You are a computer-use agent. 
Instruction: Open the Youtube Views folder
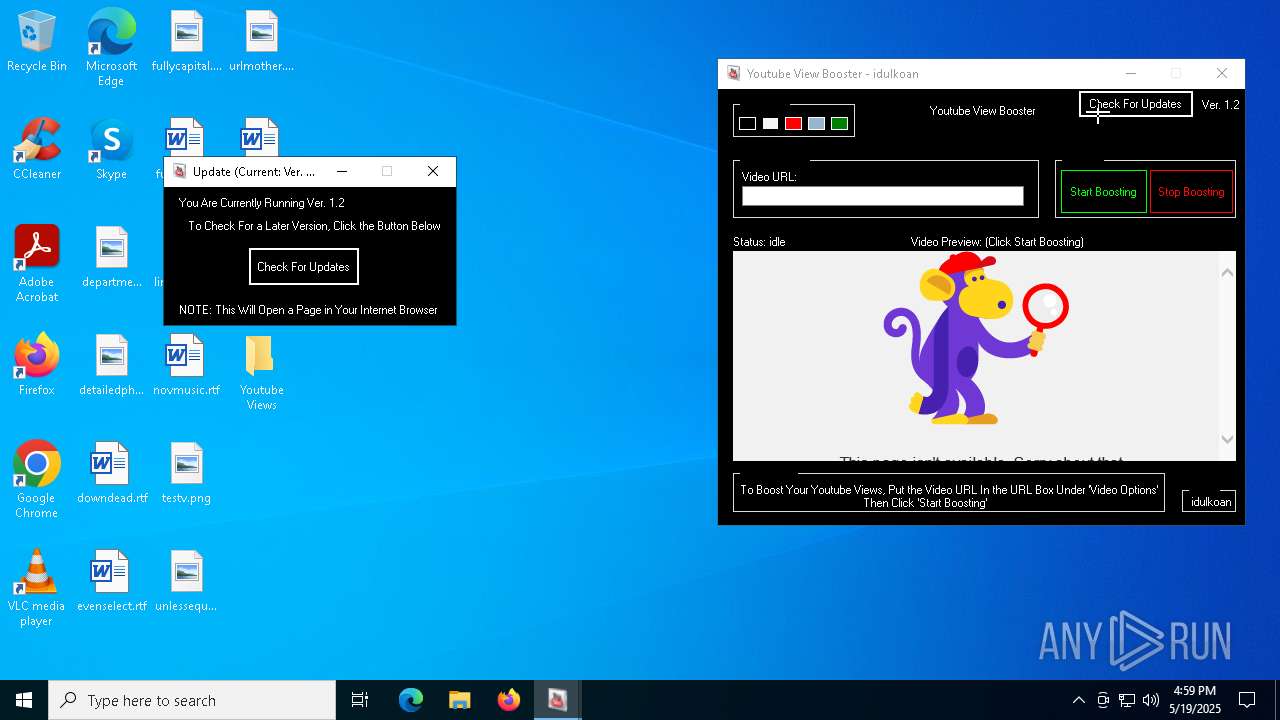[x=261, y=372]
